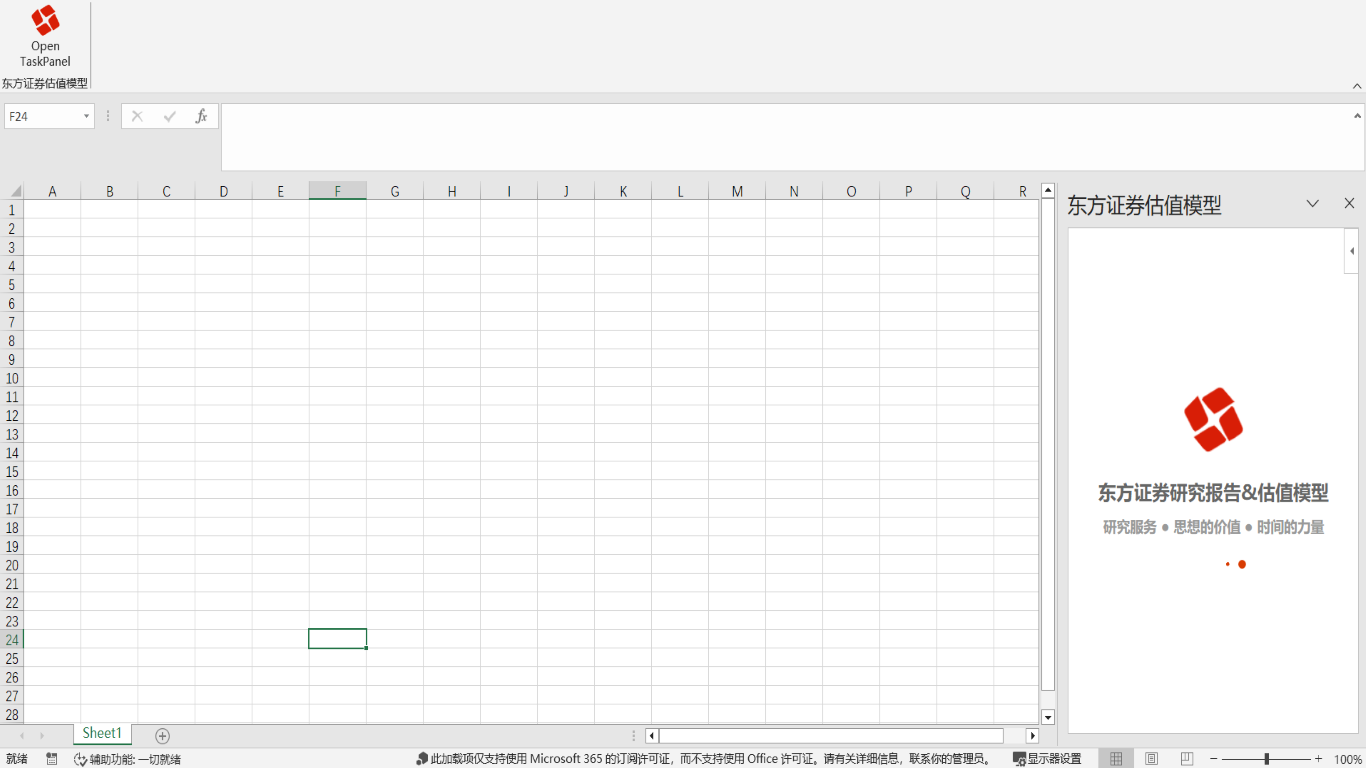Click the next sheet navigation arrow
The width and height of the screenshot is (1366, 768).
click(x=42, y=736)
